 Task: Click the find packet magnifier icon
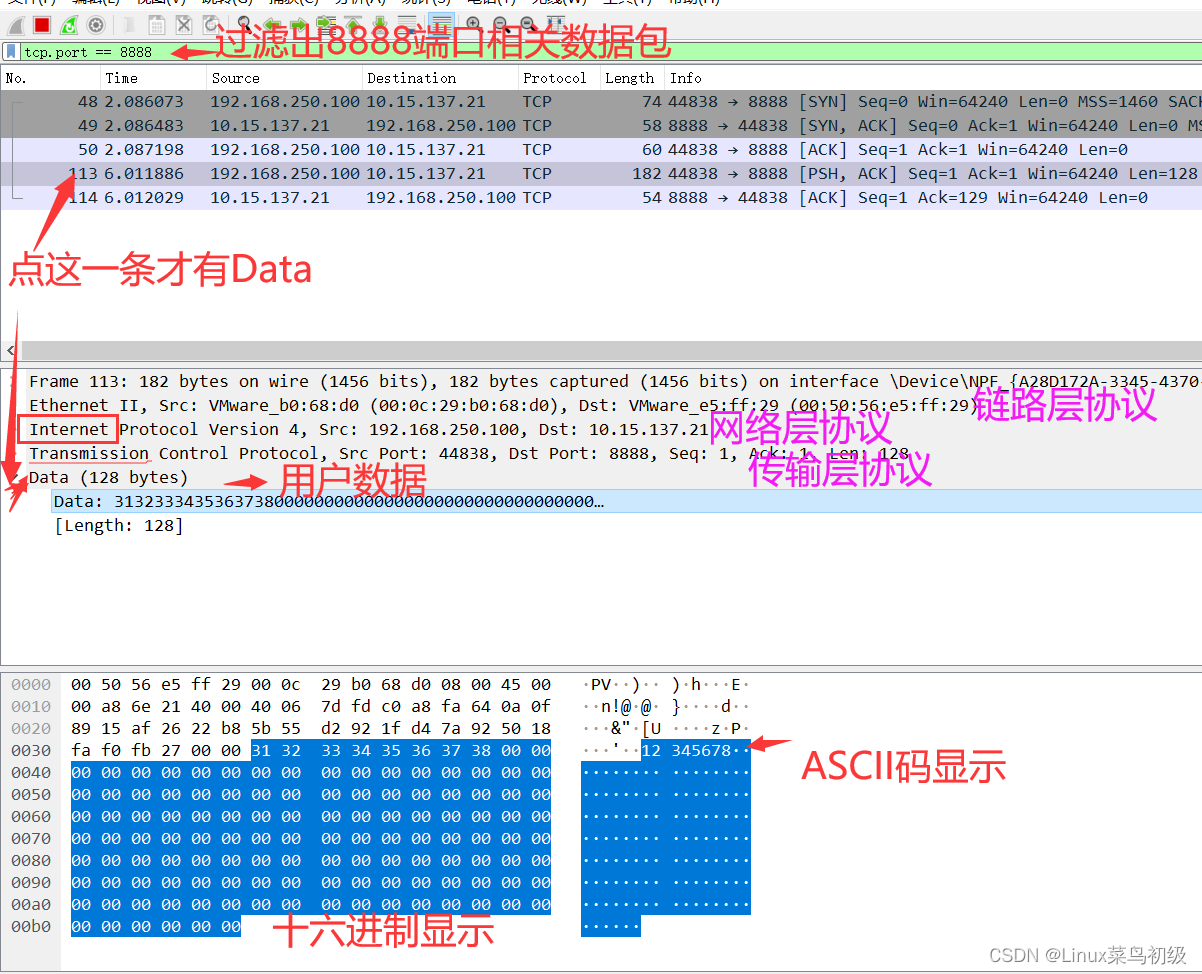[245, 22]
